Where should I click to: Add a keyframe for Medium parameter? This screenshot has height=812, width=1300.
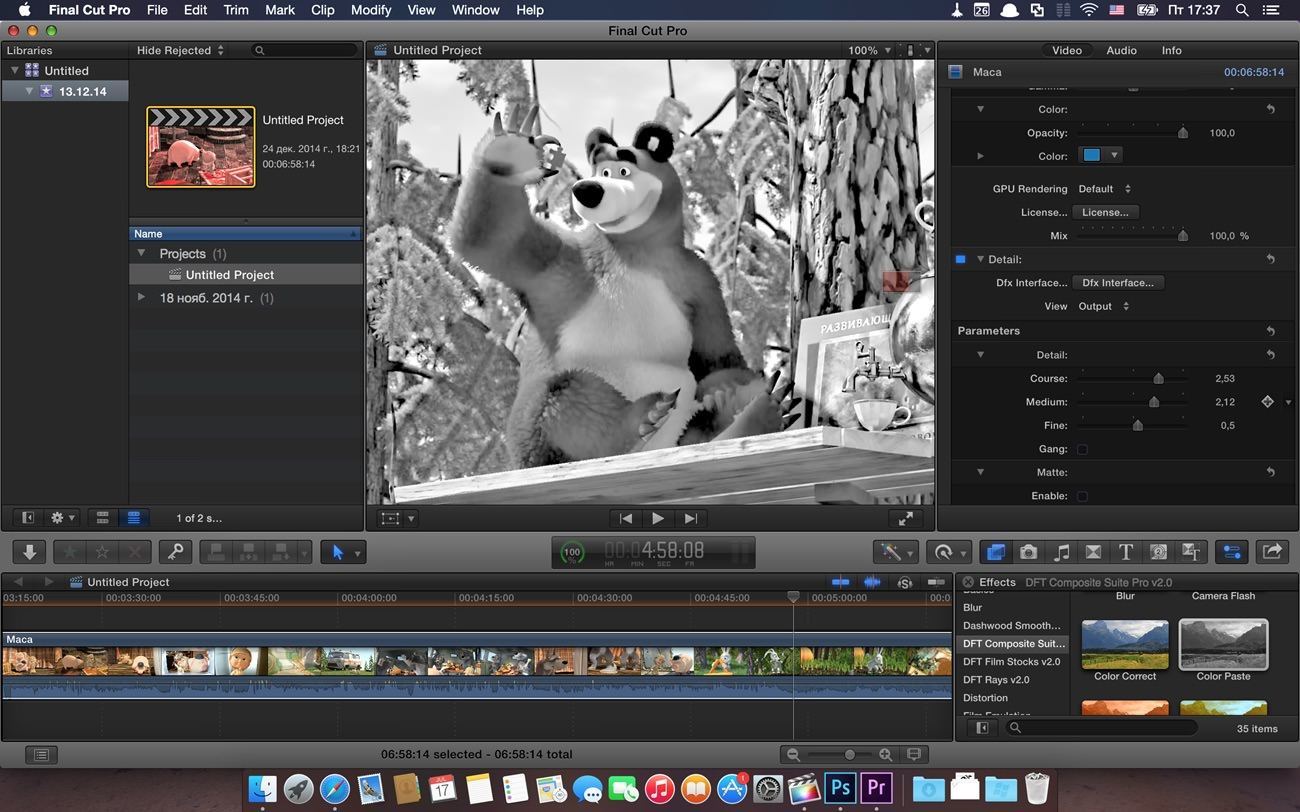tap(1267, 402)
